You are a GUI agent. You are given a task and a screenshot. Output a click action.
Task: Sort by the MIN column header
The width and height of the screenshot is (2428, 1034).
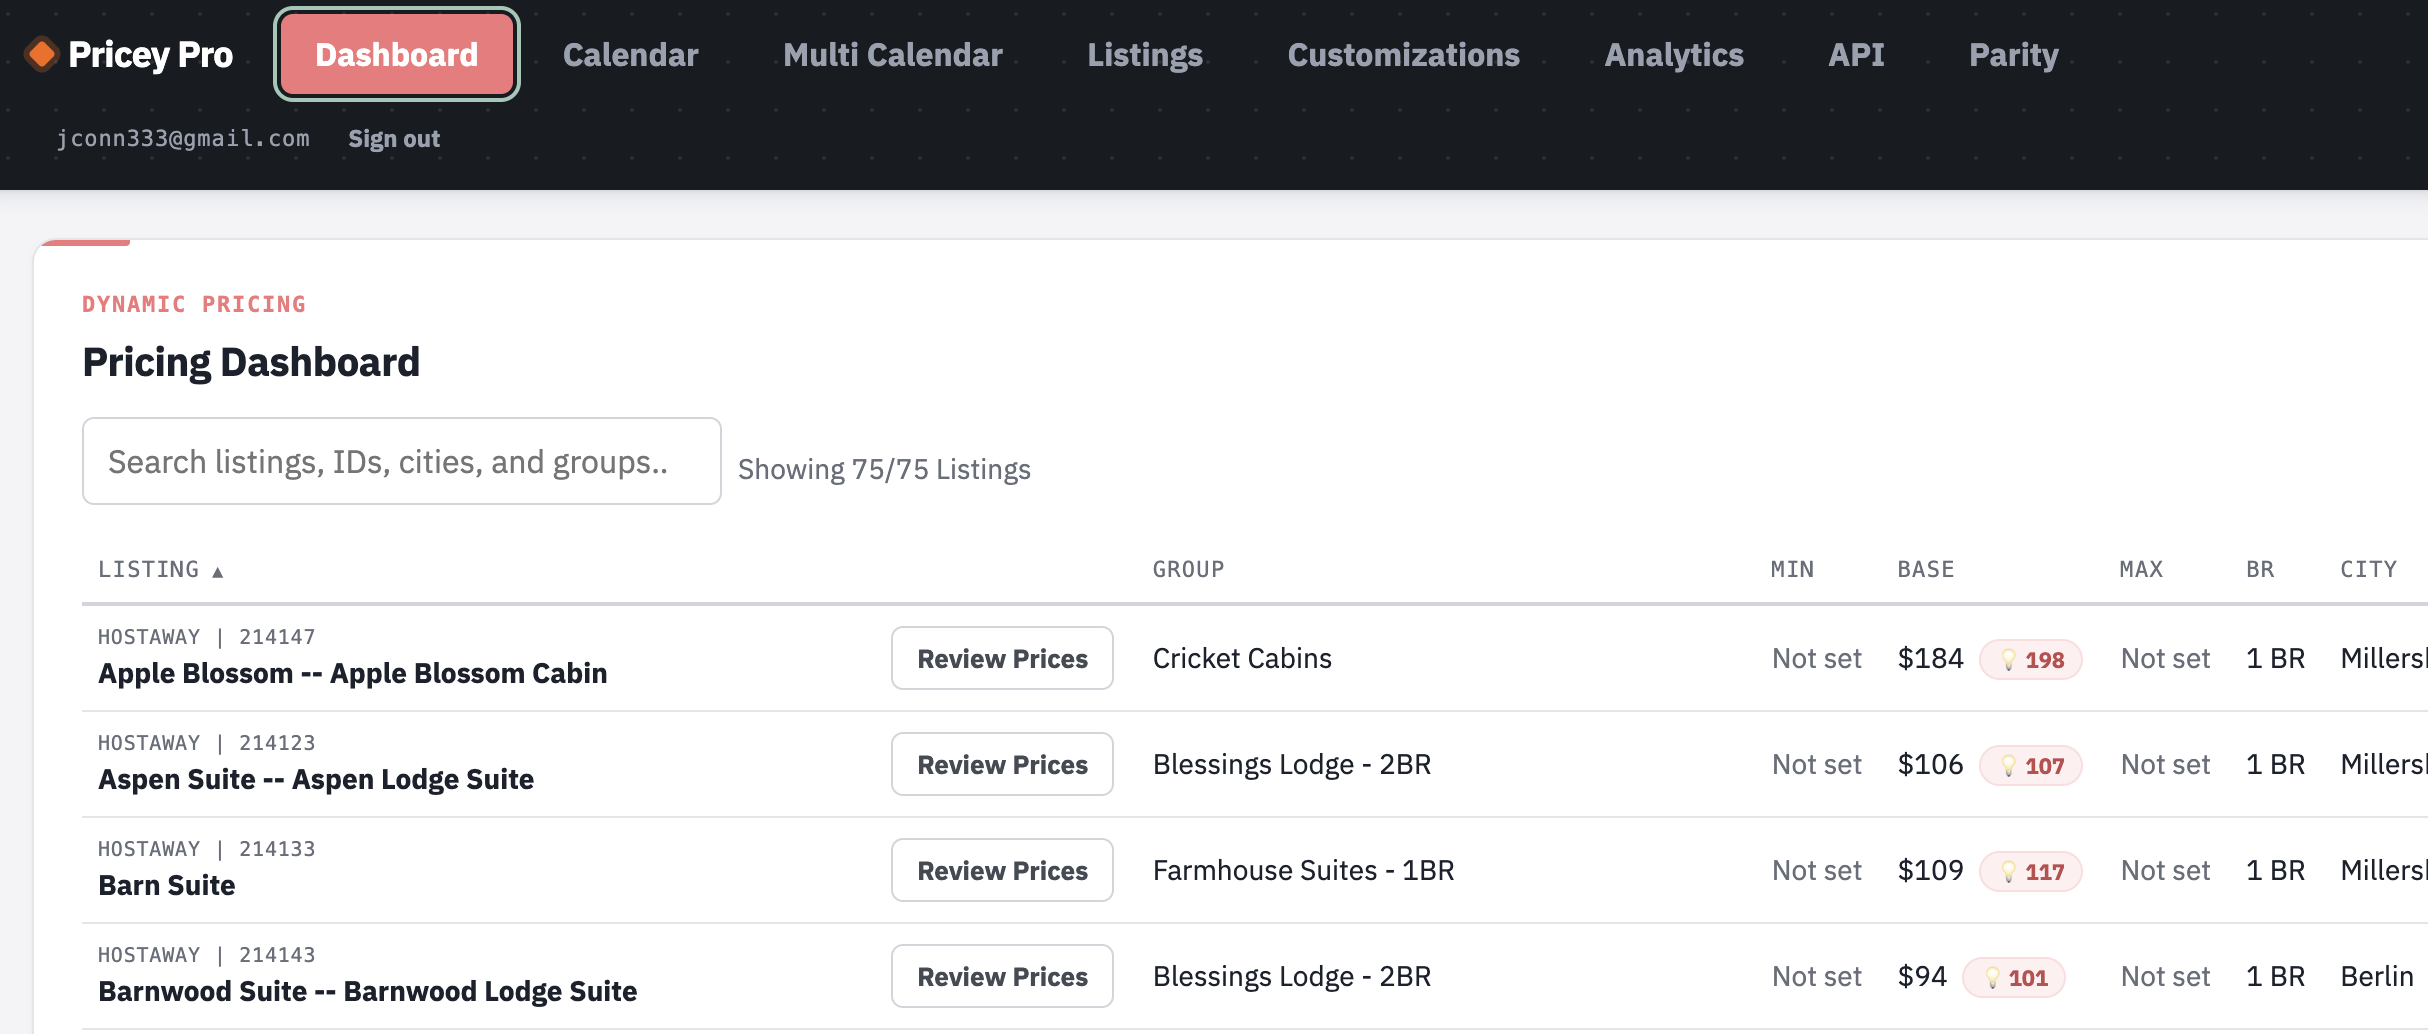point(1793,569)
